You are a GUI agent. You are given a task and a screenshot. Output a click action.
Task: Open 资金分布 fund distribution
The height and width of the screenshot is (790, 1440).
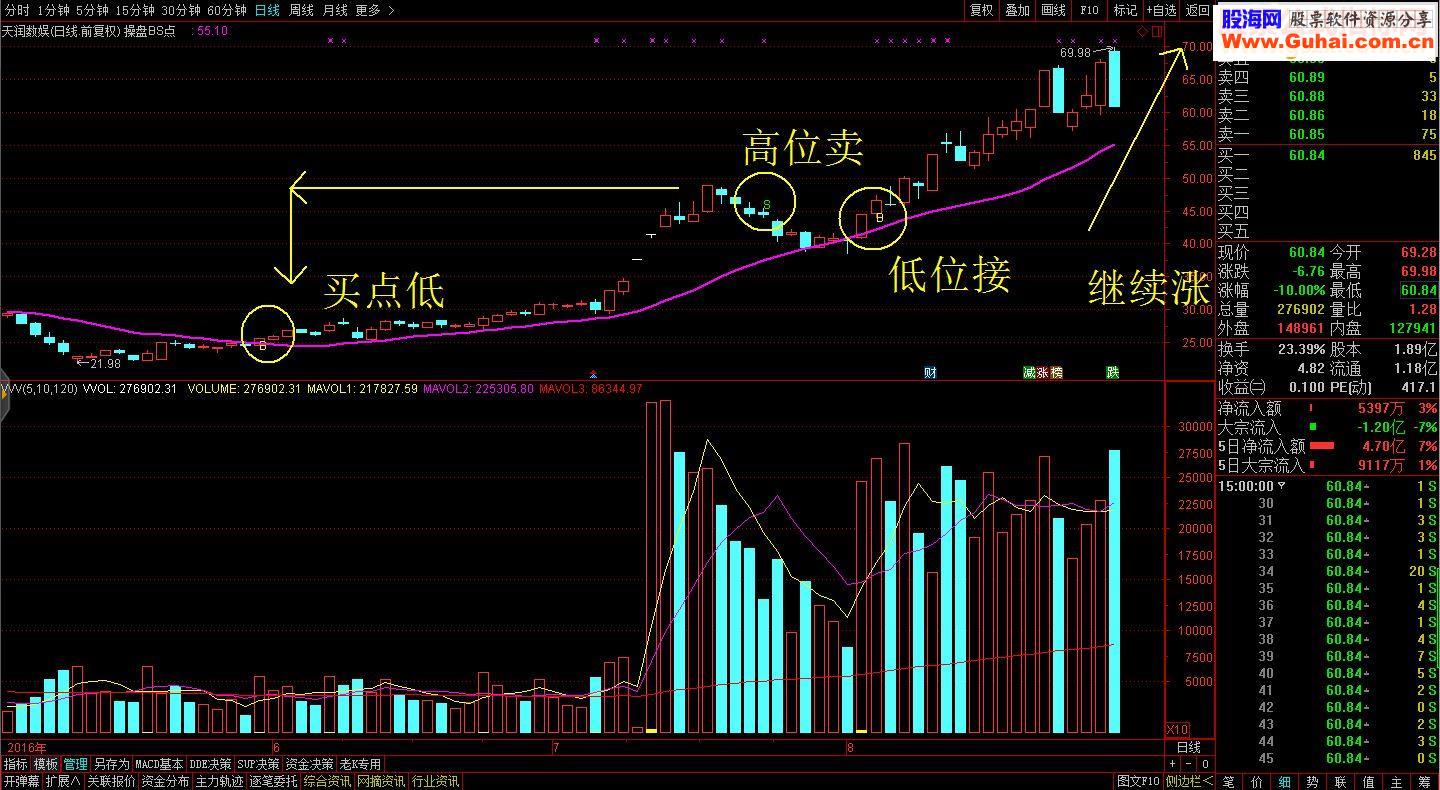pos(165,781)
